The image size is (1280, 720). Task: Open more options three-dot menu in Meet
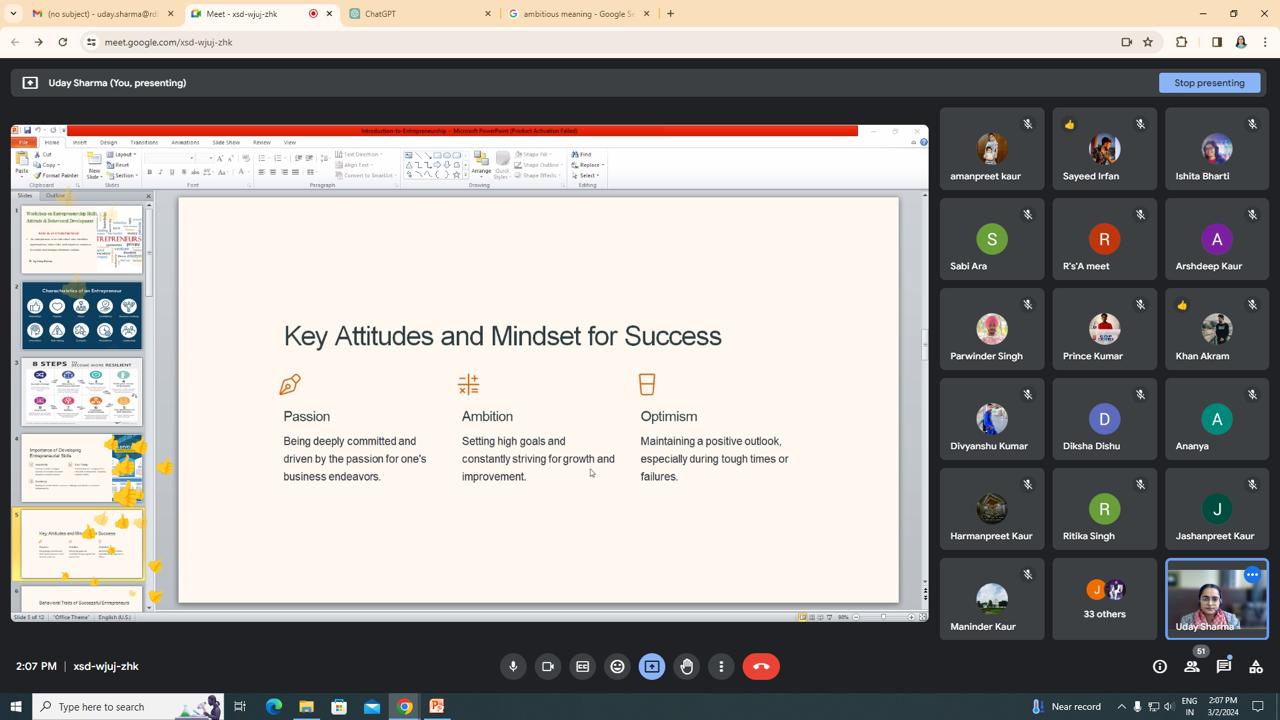coord(721,666)
